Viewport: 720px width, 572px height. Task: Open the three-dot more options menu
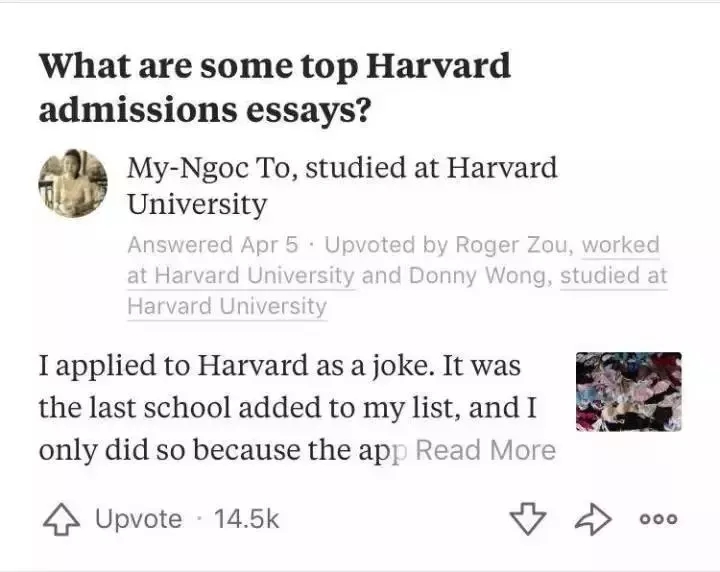pyautogui.click(x=658, y=519)
